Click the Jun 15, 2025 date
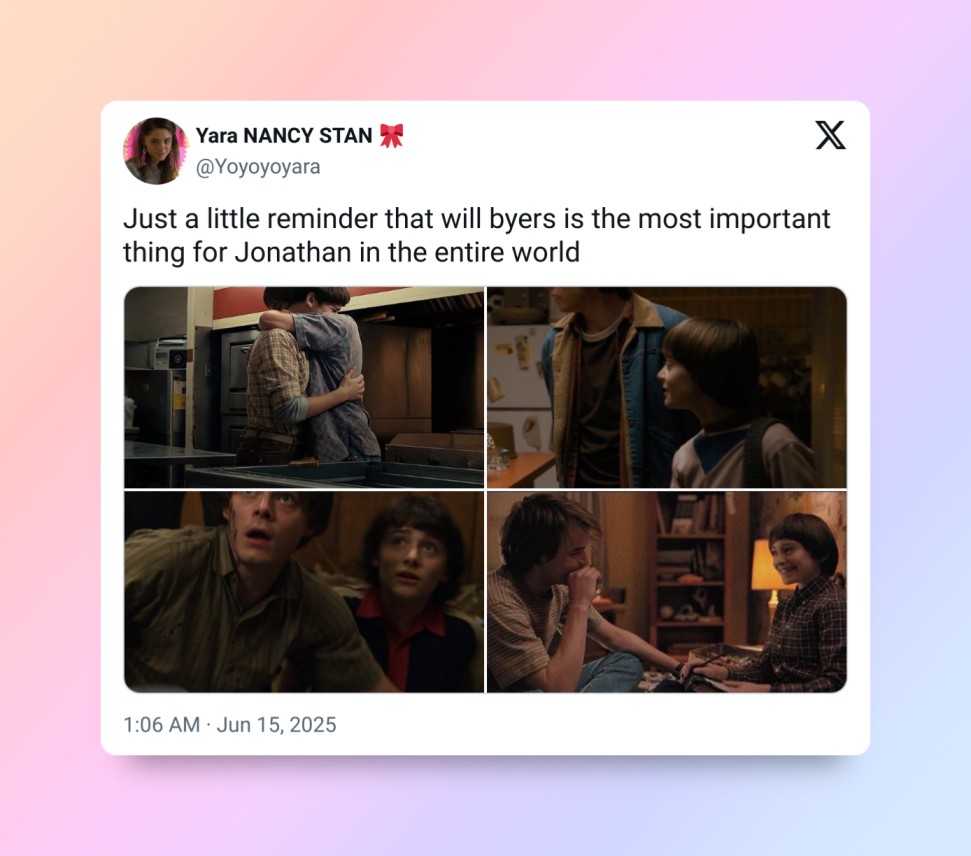This screenshot has height=856, width=971. pyautogui.click(x=276, y=724)
